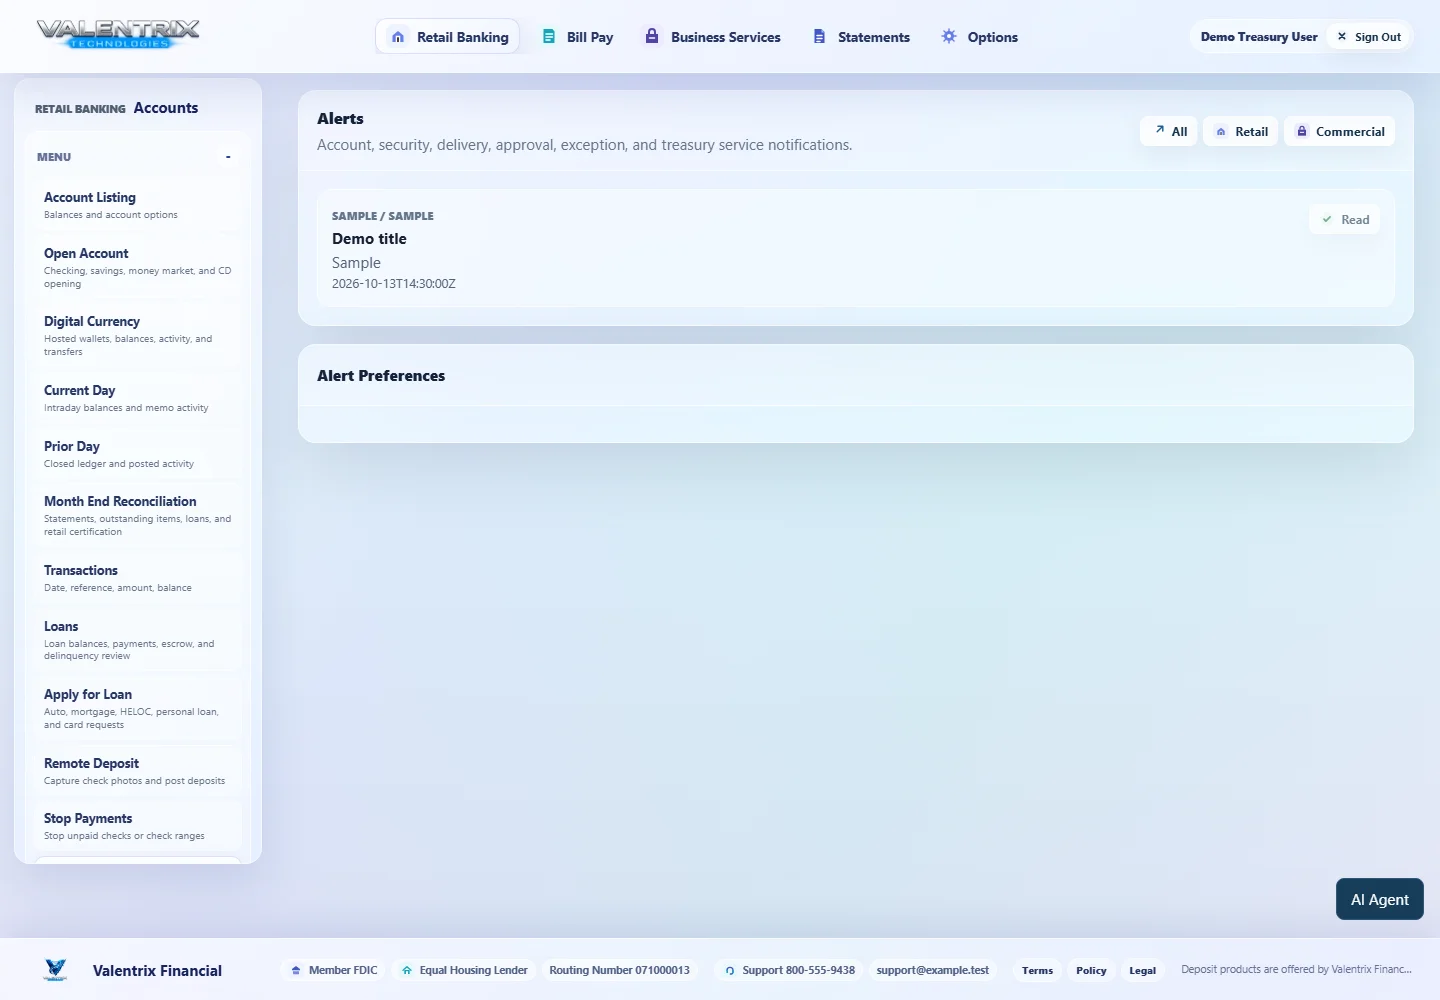Click the arrow icon on All filter
Viewport: 1440px width, 1000px height.
coord(1160,131)
